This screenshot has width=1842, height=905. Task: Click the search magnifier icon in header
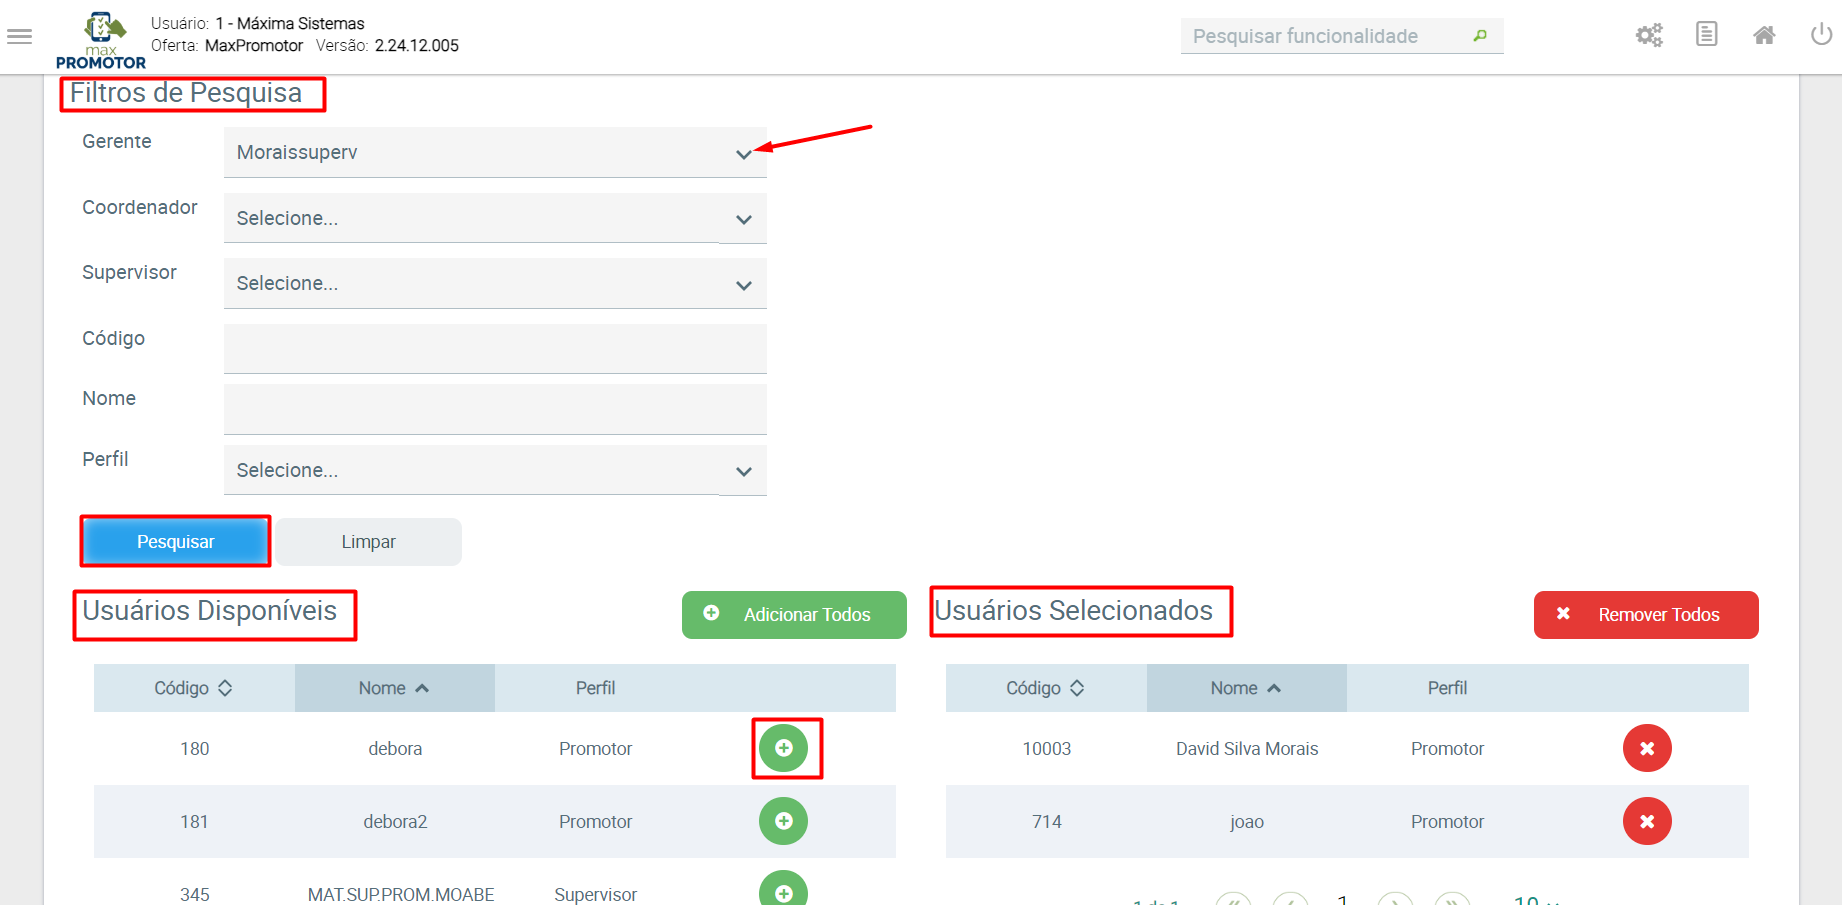tap(1480, 36)
